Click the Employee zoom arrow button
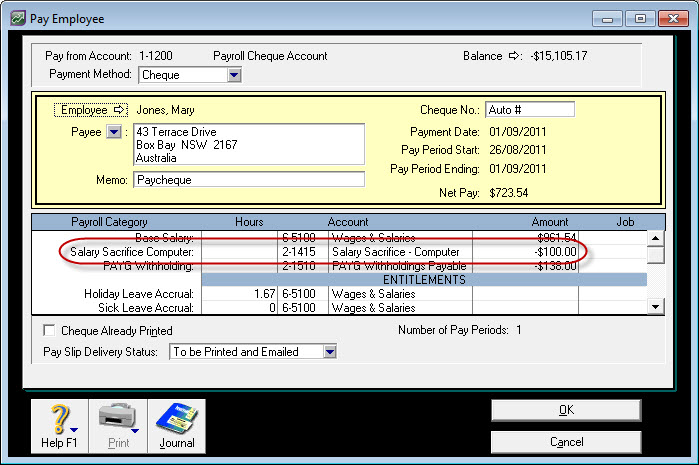This screenshot has height=465, width=699. (x=91, y=110)
